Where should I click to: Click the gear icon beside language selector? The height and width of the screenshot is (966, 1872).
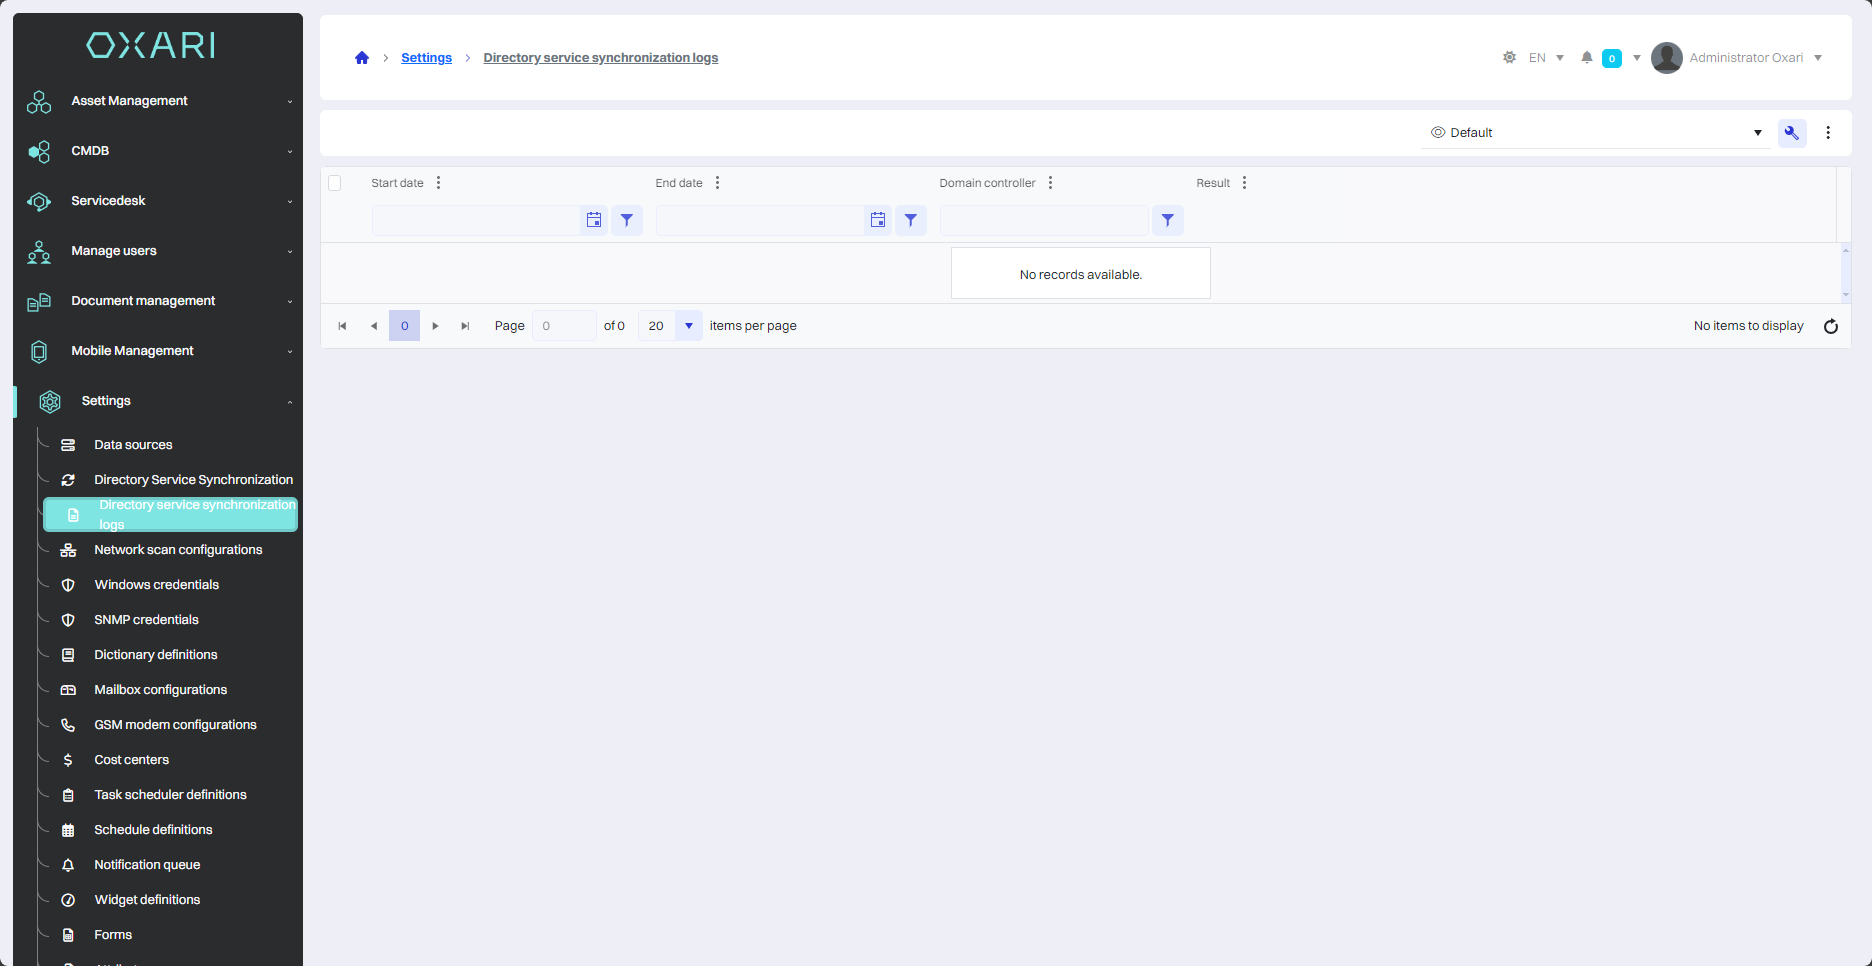tap(1509, 58)
